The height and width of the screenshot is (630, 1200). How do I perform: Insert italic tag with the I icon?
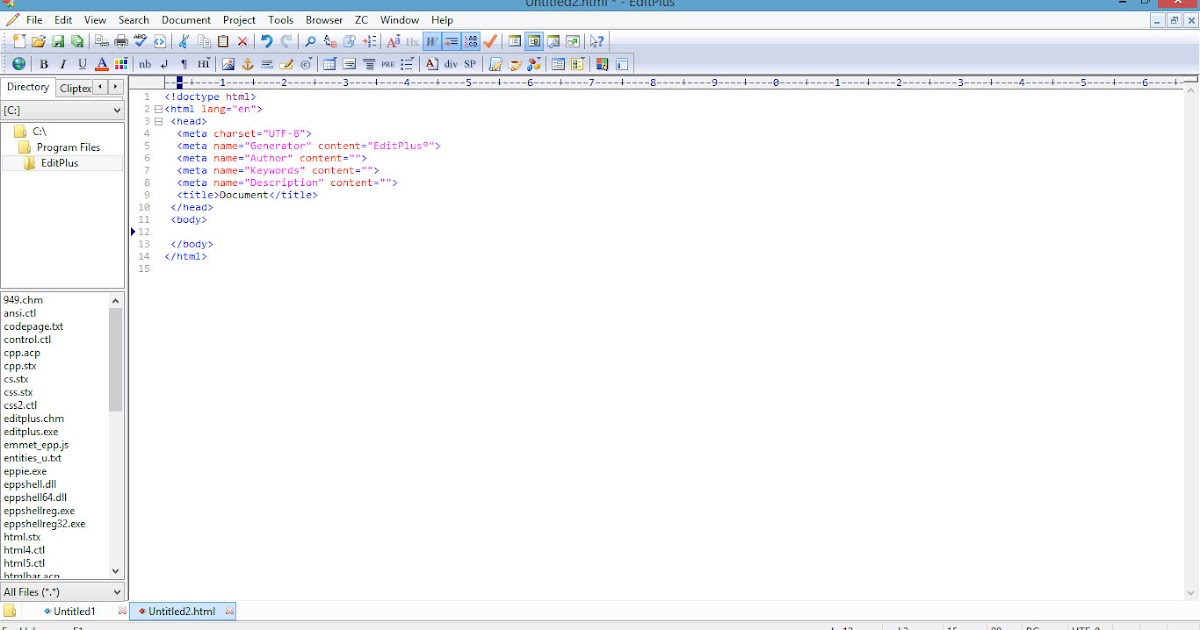63,64
